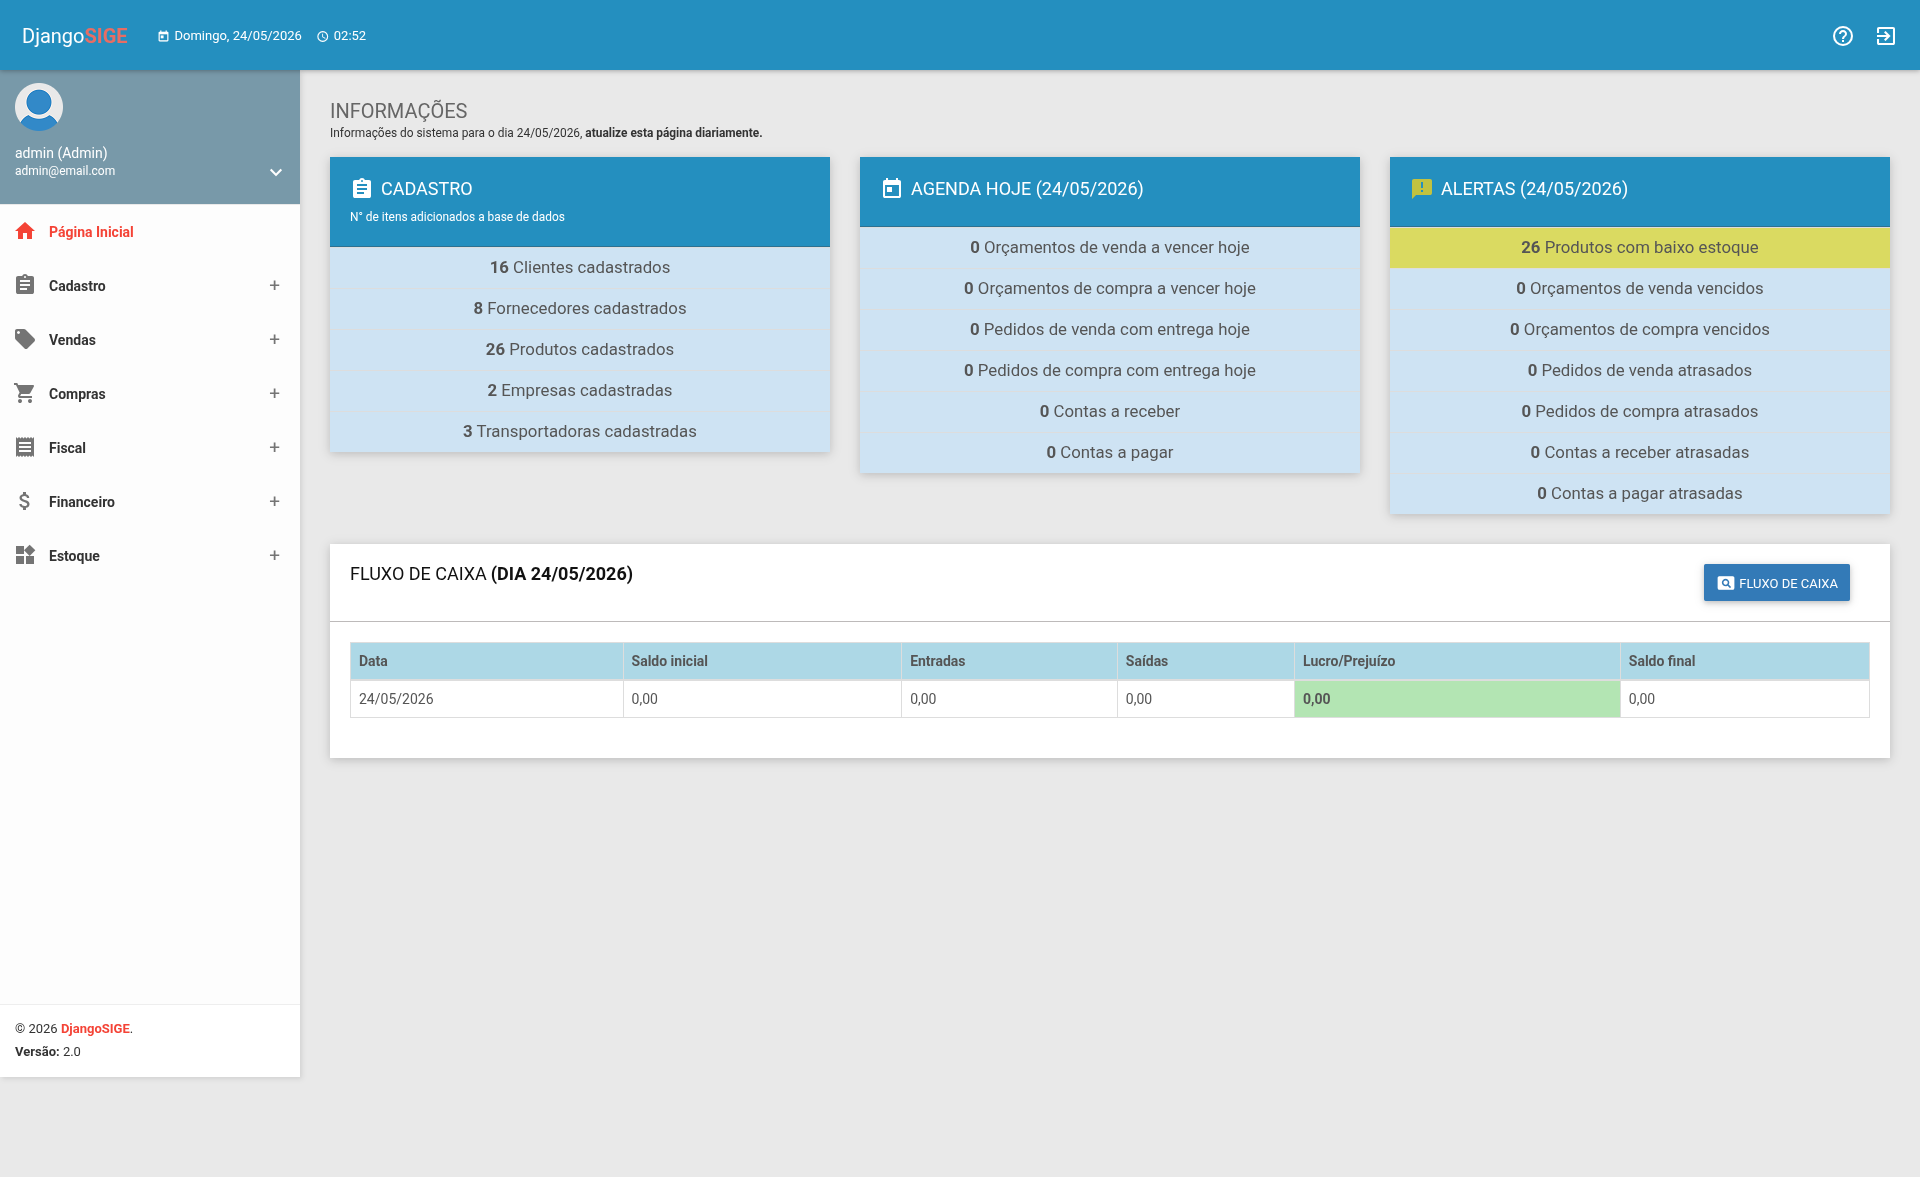Click the DjangoSIGE logo in header
Viewport: 1920px width, 1177px height.
tap(75, 36)
